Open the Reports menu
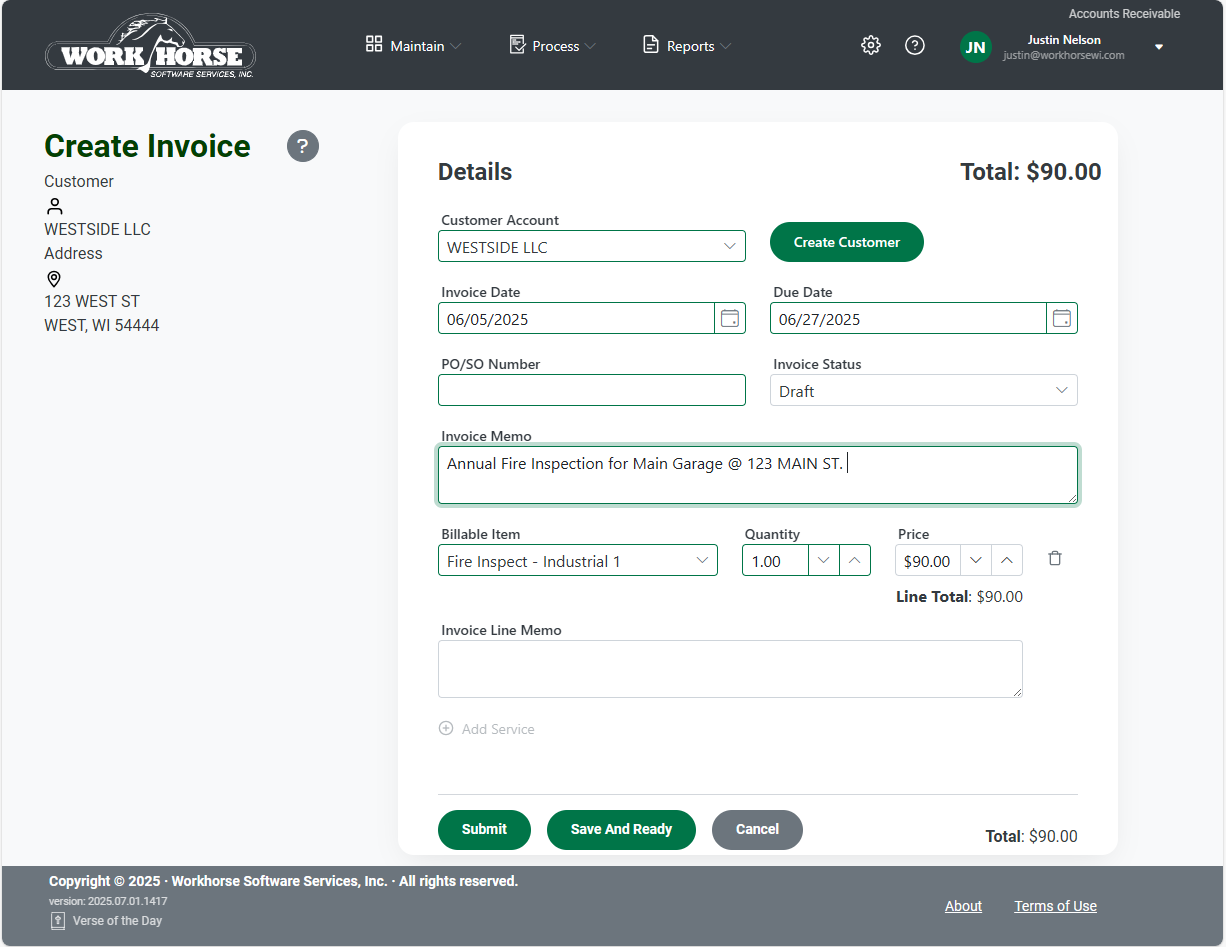This screenshot has height=947, width=1226. tap(687, 46)
